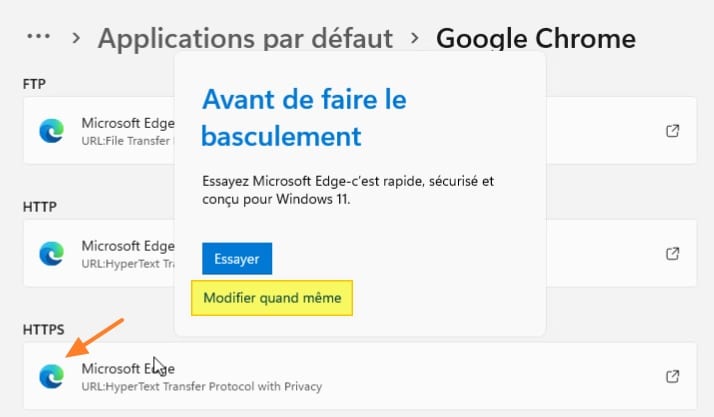Select the Microsoft Edge FTP entry text
Viewport: 714px width, 417px height.
(x=127, y=123)
